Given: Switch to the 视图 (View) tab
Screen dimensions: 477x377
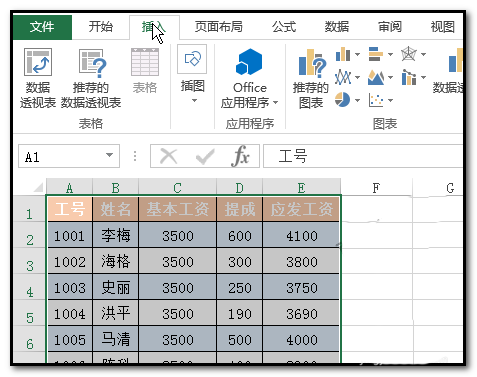Looking at the screenshot, I should [442, 27].
